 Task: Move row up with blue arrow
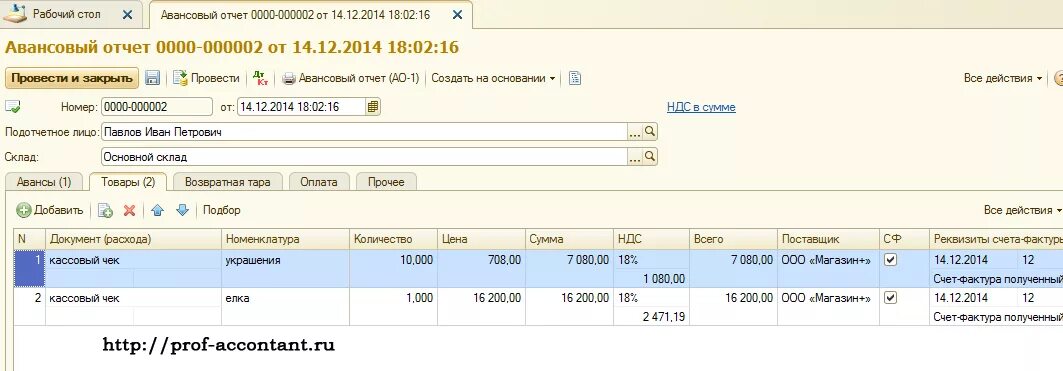(157, 210)
